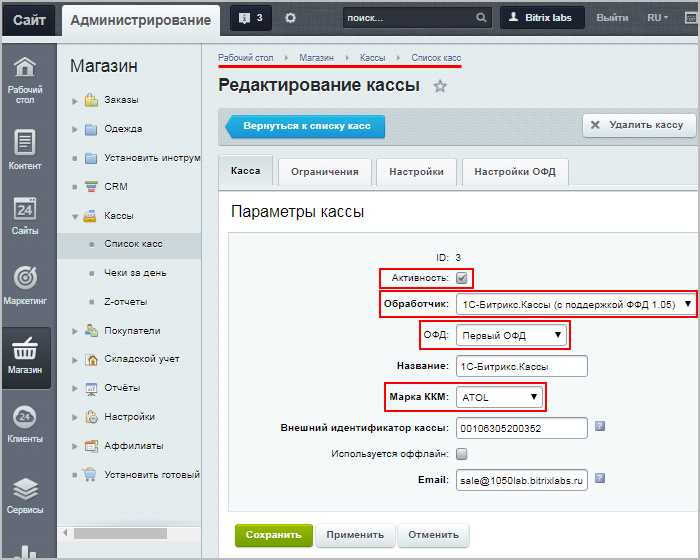Toggle the Активность checkbox
The image size is (700, 560).
click(x=462, y=278)
